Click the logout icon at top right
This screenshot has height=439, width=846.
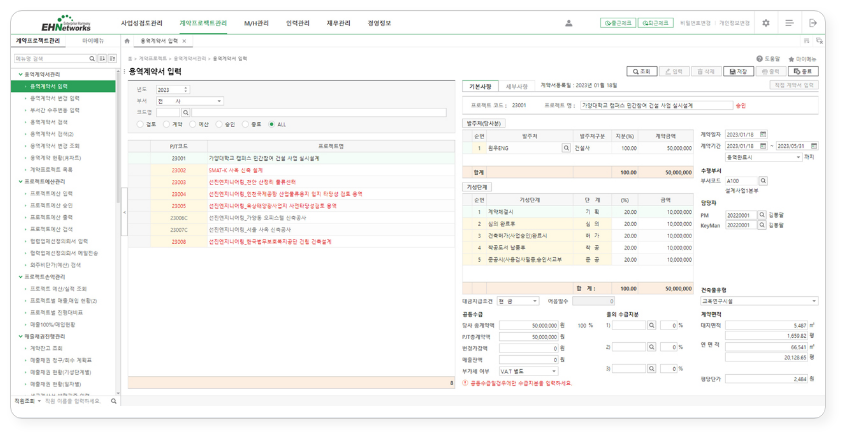tap(812, 22)
